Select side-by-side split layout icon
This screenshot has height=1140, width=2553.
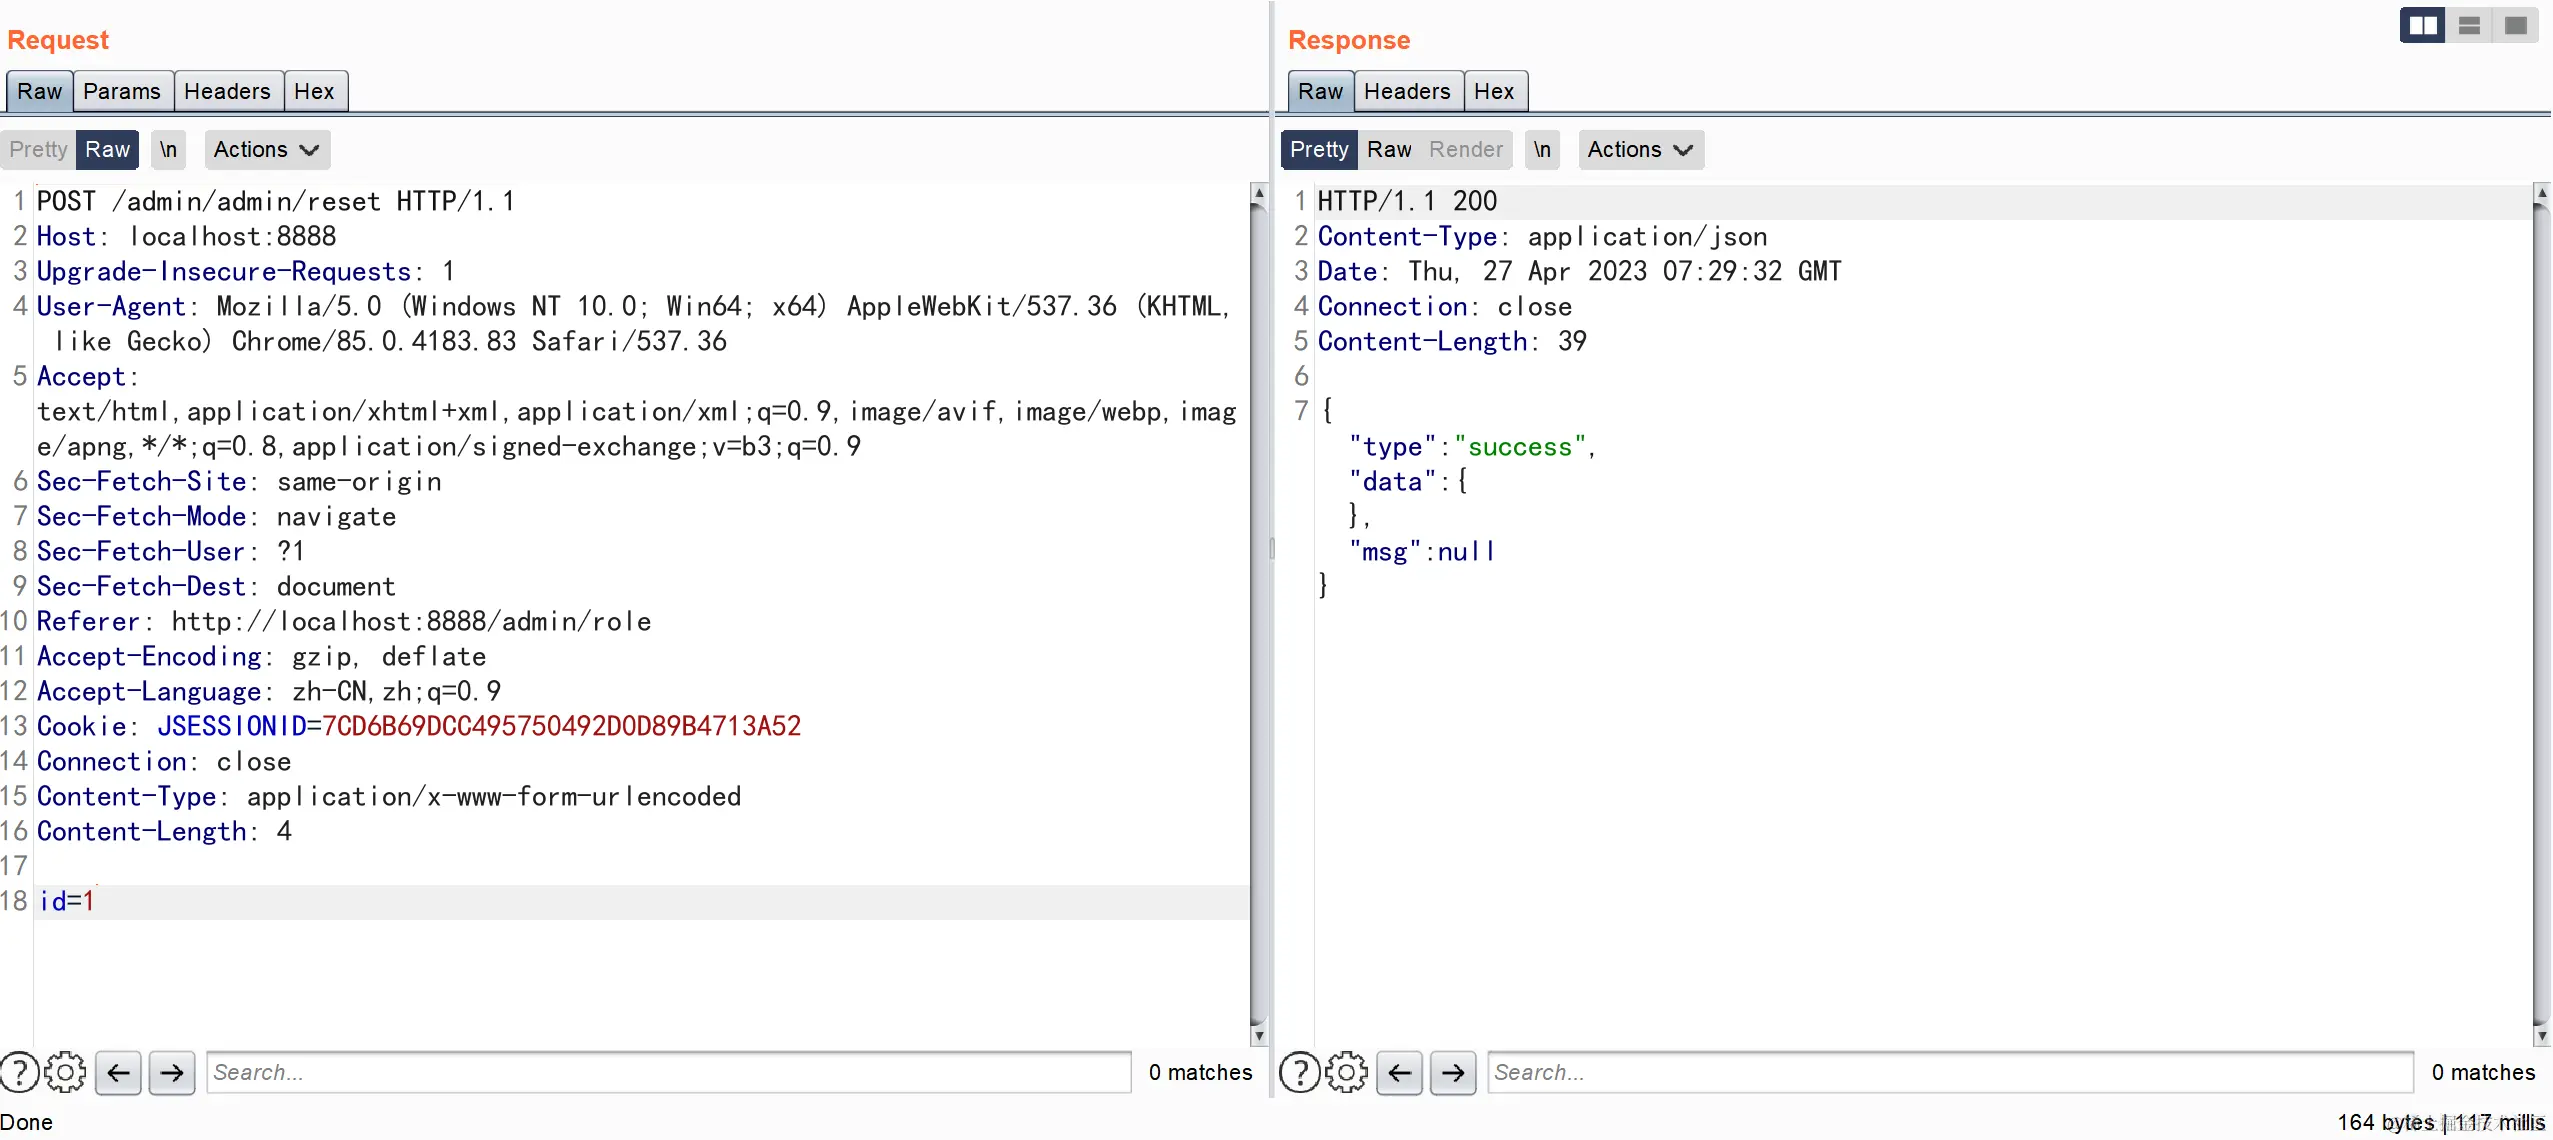(x=2422, y=26)
